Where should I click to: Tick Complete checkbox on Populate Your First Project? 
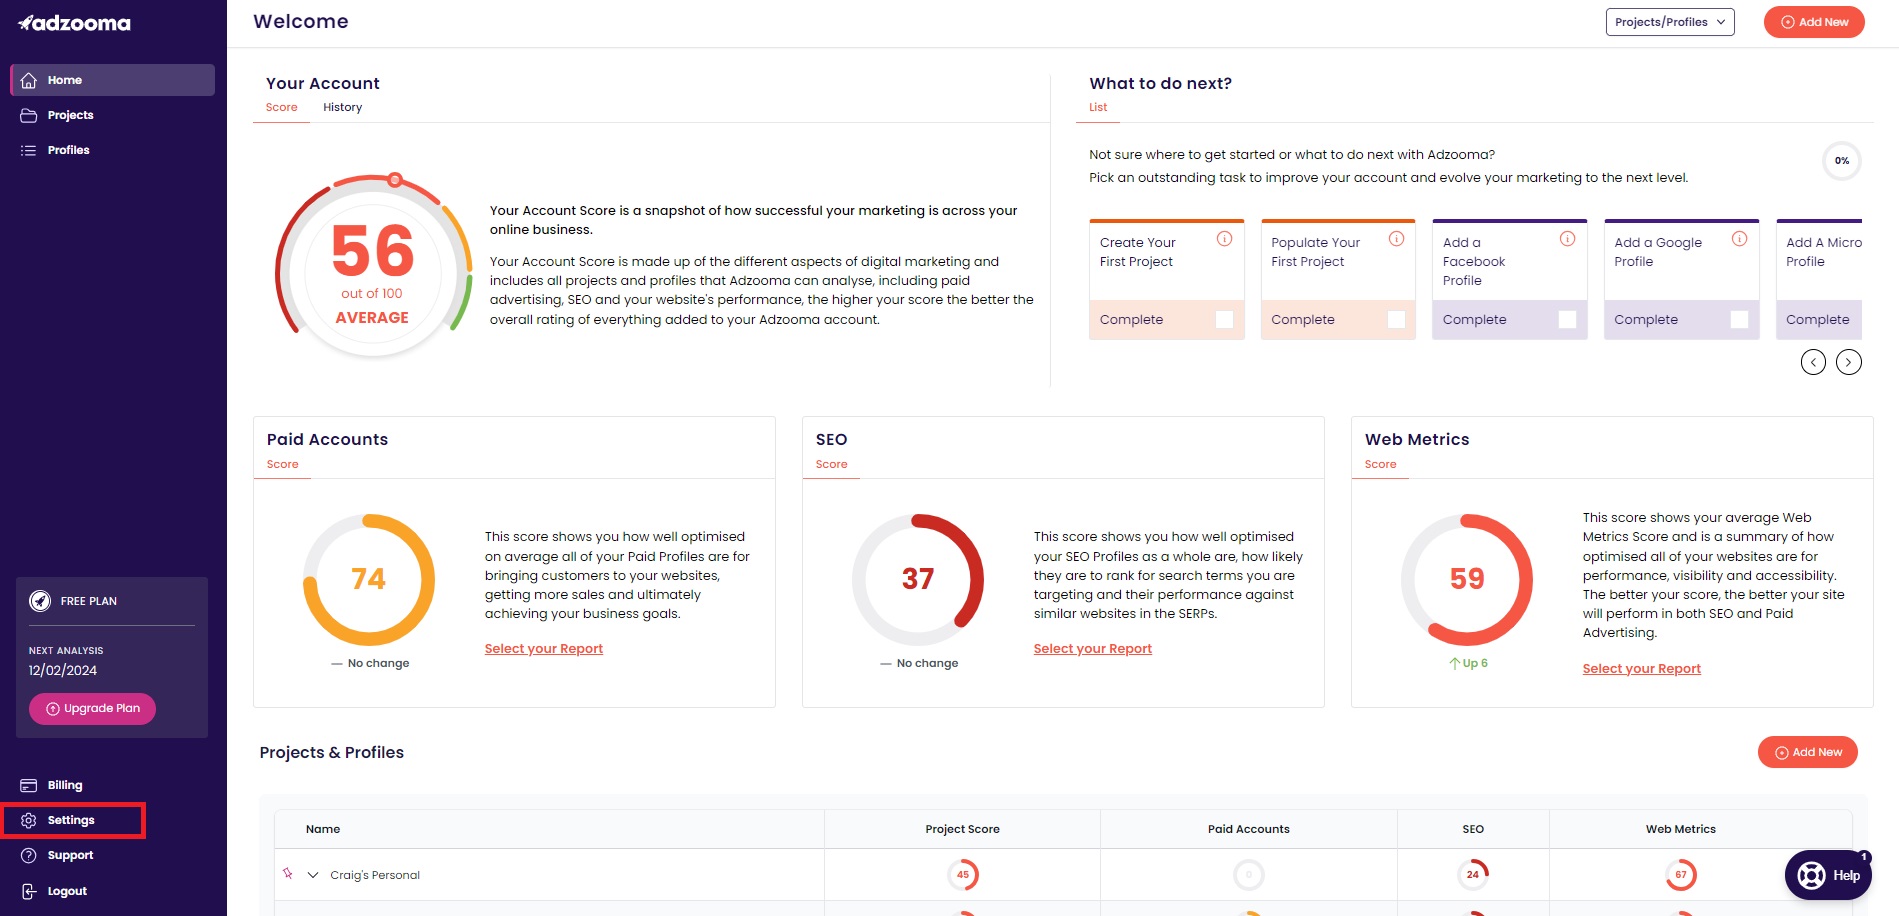1396,320
